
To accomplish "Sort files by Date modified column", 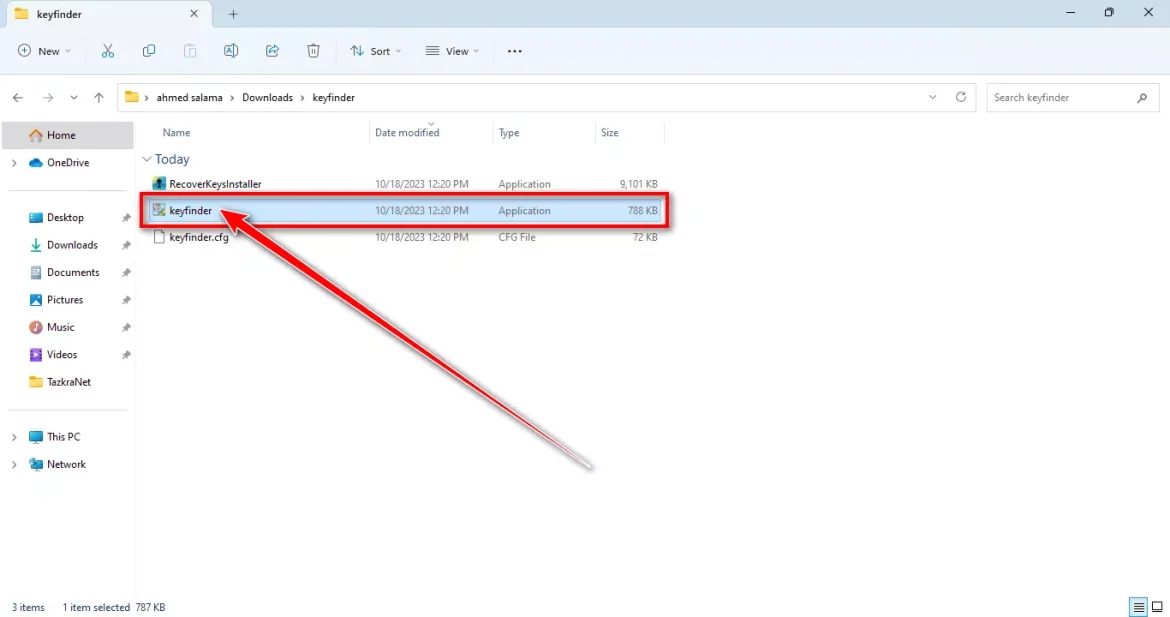I will point(407,133).
